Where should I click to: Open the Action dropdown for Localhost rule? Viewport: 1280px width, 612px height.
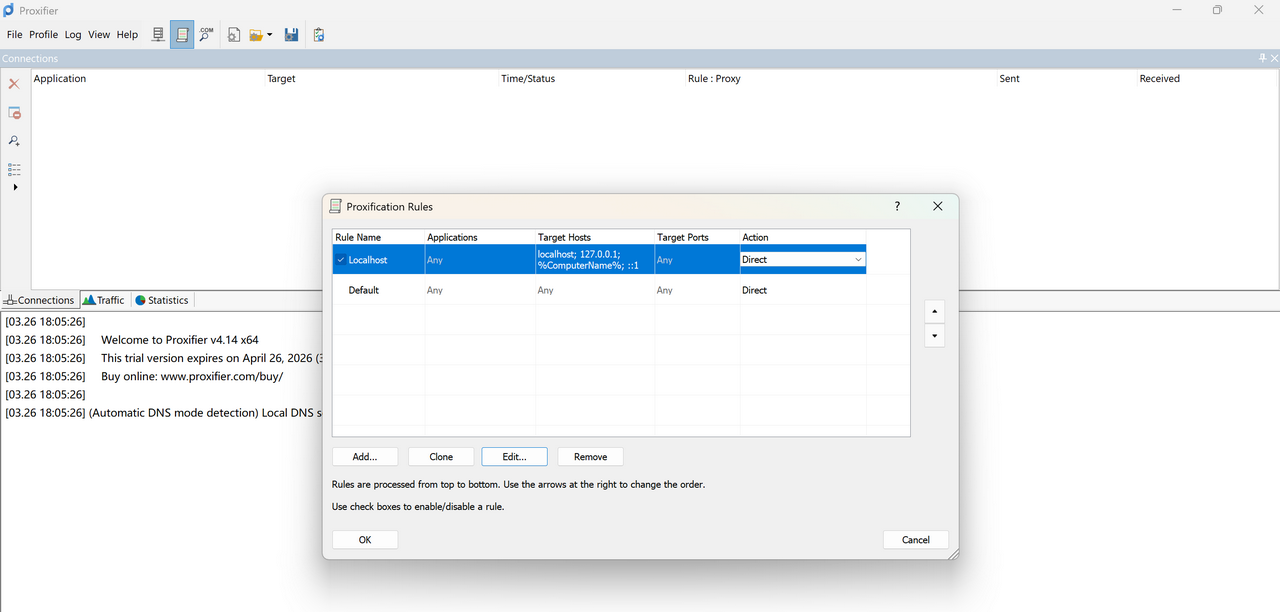pyautogui.click(x=857, y=260)
